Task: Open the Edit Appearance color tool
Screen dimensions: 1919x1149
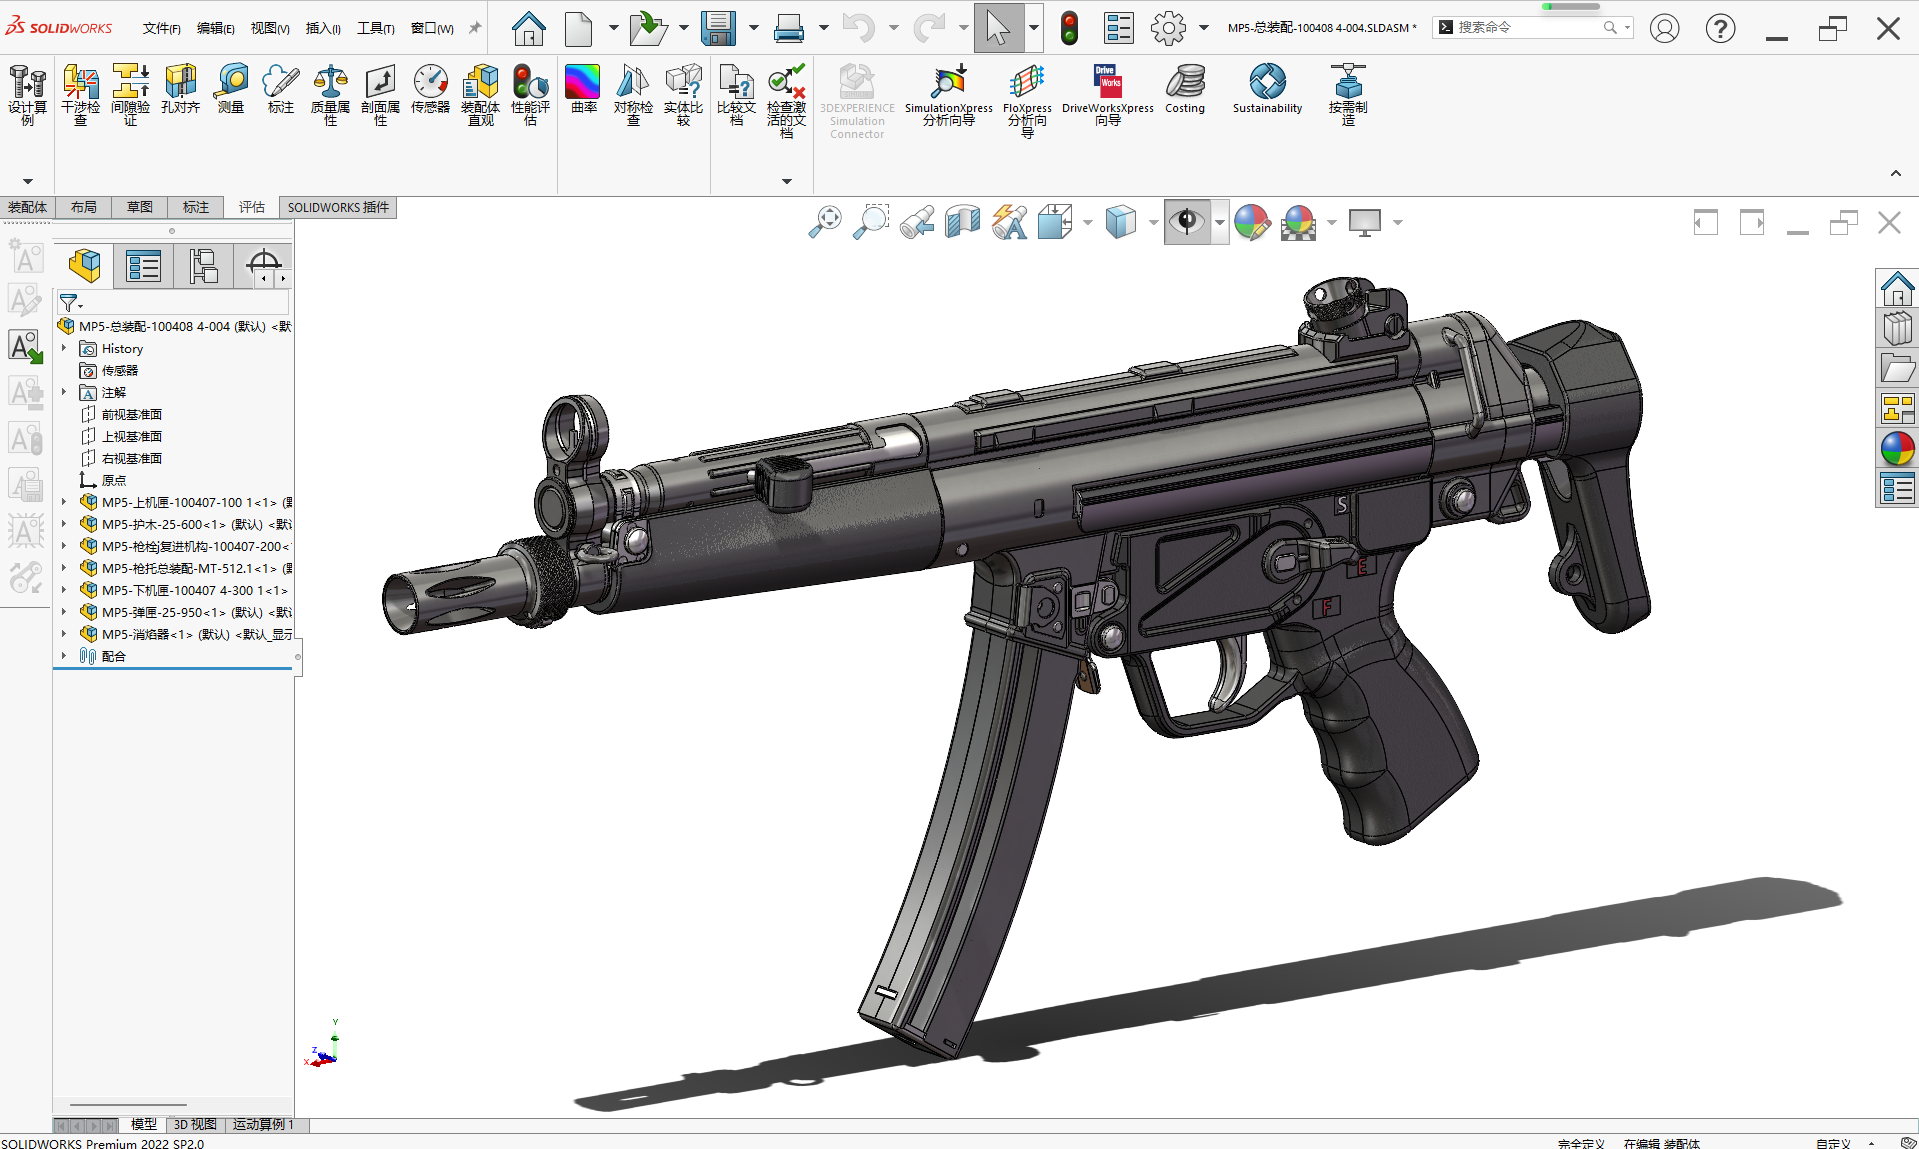Action: pyautogui.click(x=1251, y=222)
